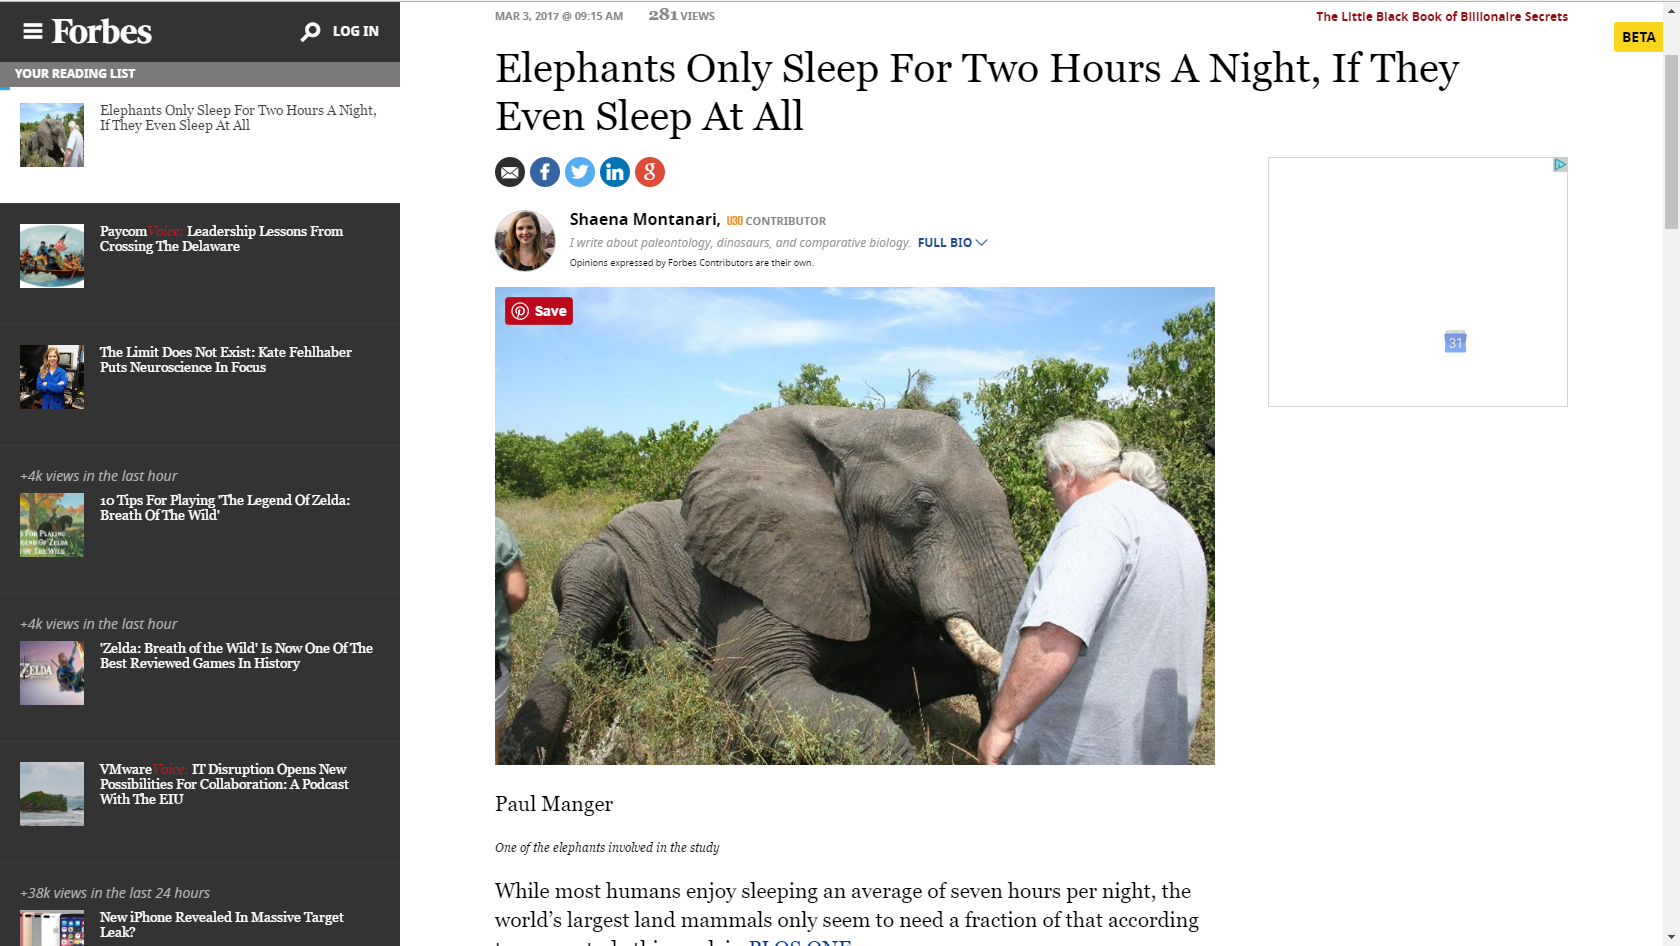The height and width of the screenshot is (946, 1680).
Task: Share article on Google Plus
Action: click(650, 172)
